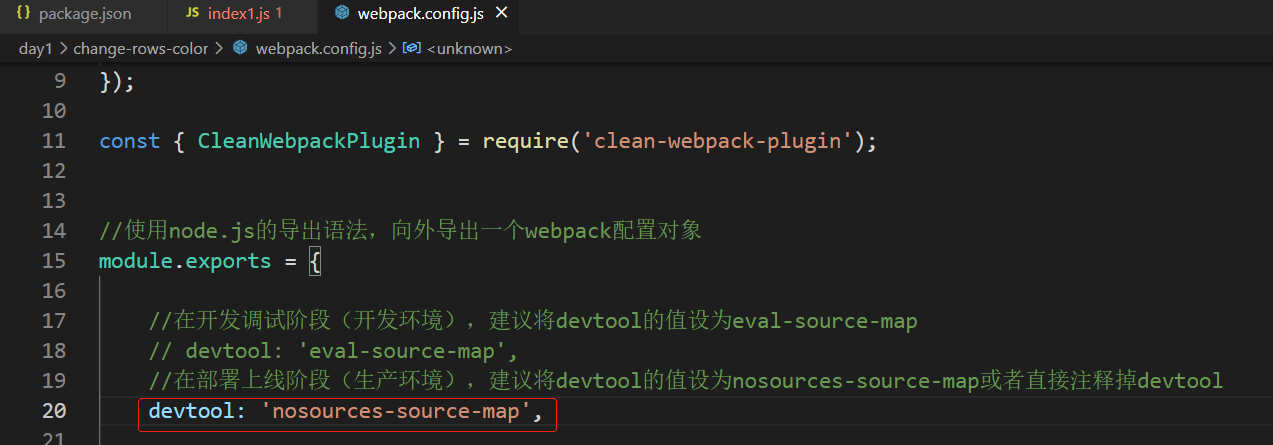The width and height of the screenshot is (1273, 445).
Task: Click the webpack cube icon on active tab
Action: [x=343, y=14]
